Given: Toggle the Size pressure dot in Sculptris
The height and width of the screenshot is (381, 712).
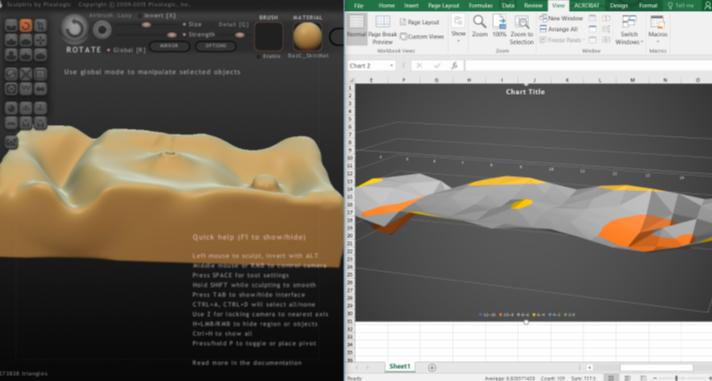Looking at the screenshot, I should pos(184,24).
